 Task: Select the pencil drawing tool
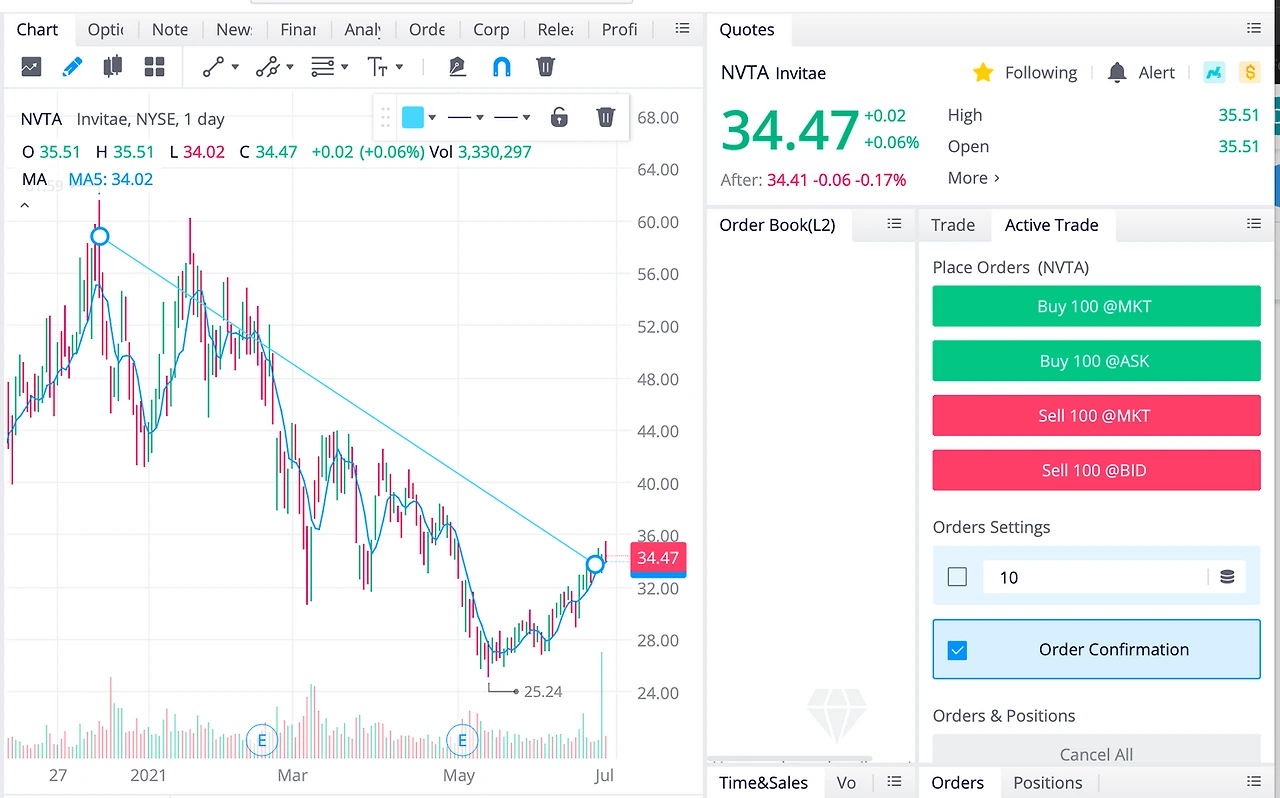coord(72,67)
